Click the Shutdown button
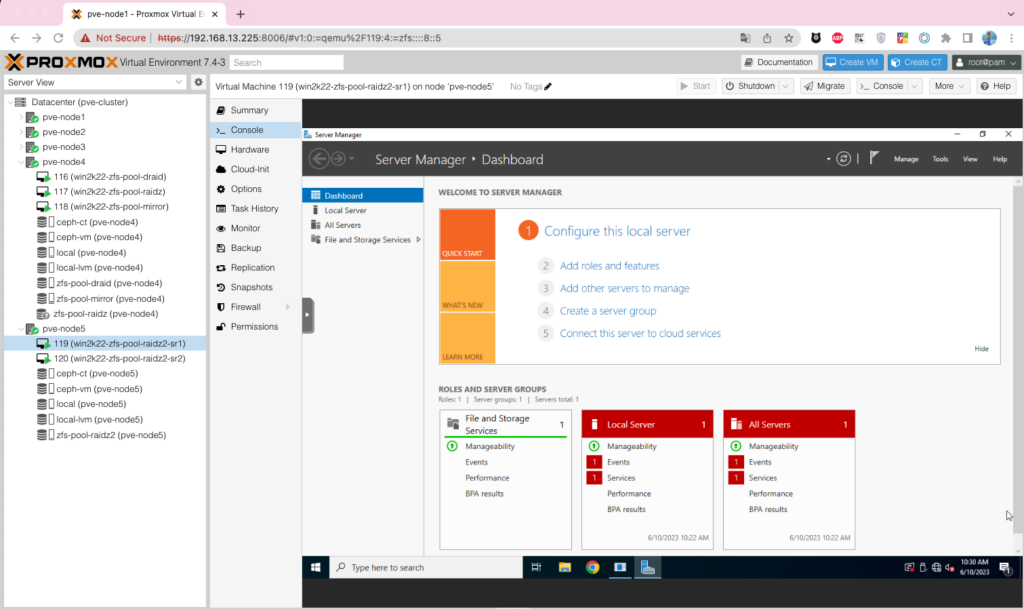Screen dimensions: 1024x609 [x=750, y=86]
